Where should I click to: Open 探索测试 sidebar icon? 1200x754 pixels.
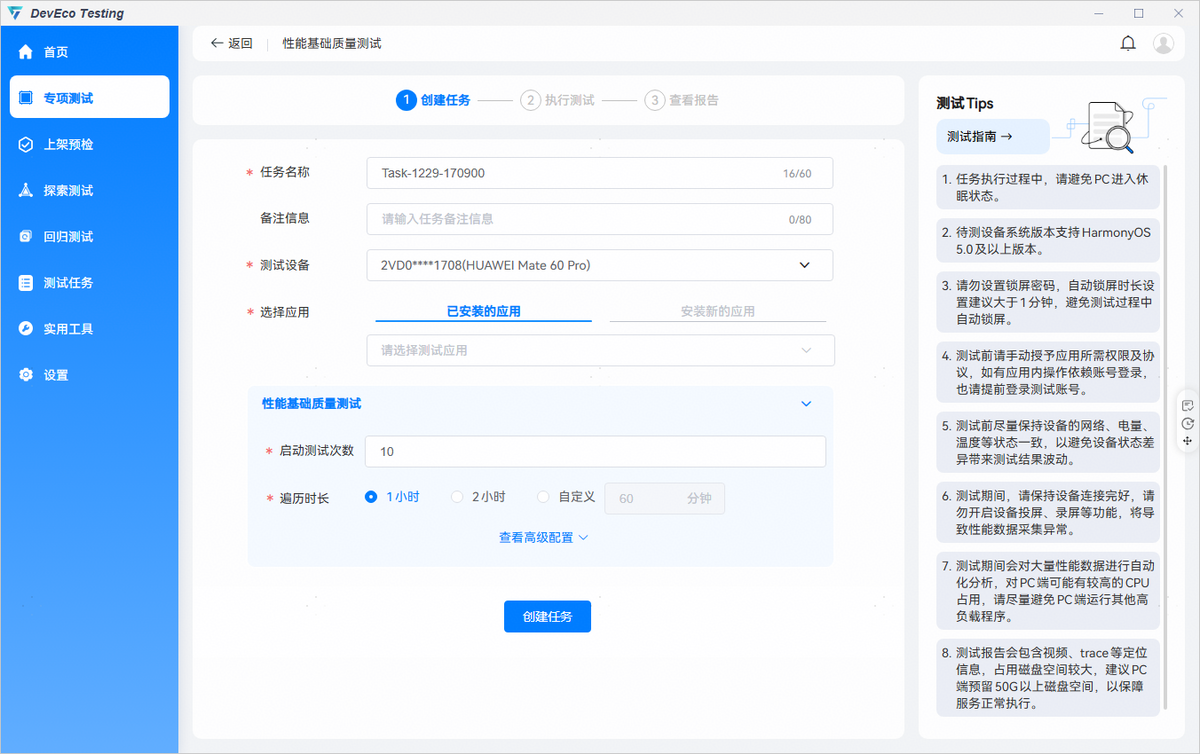tap(26, 191)
